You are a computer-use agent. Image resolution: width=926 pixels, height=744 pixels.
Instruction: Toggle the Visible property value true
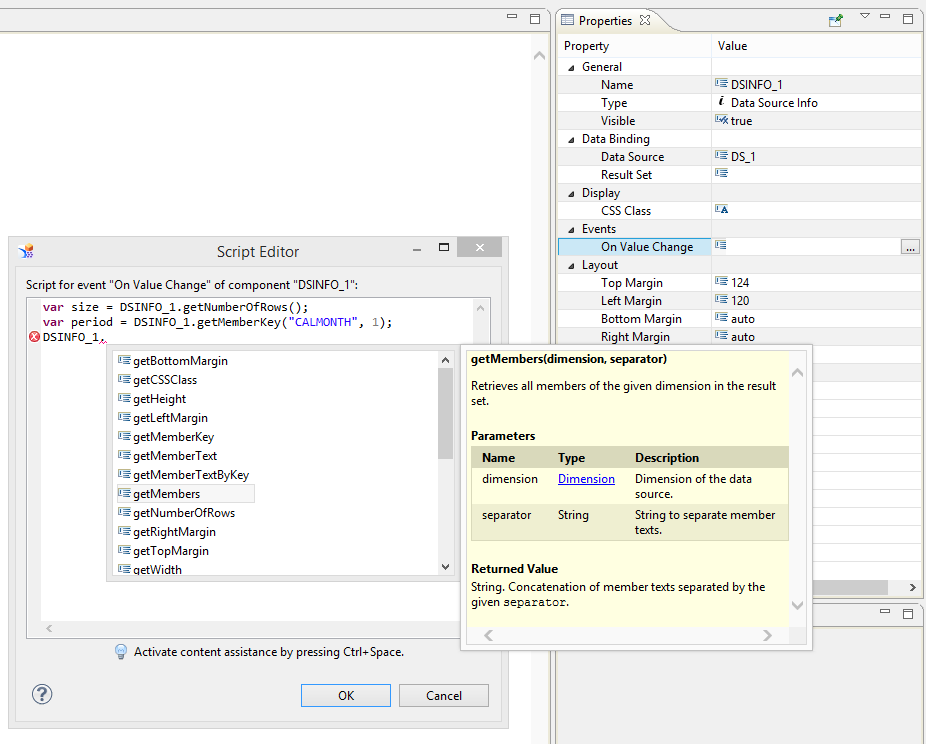[x=741, y=121]
